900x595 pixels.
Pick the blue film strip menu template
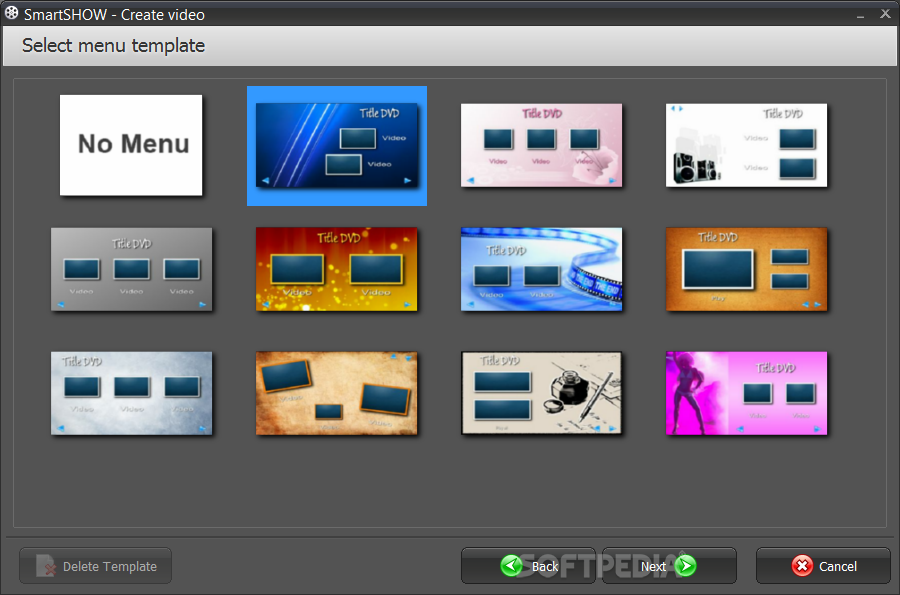(541, 269)
